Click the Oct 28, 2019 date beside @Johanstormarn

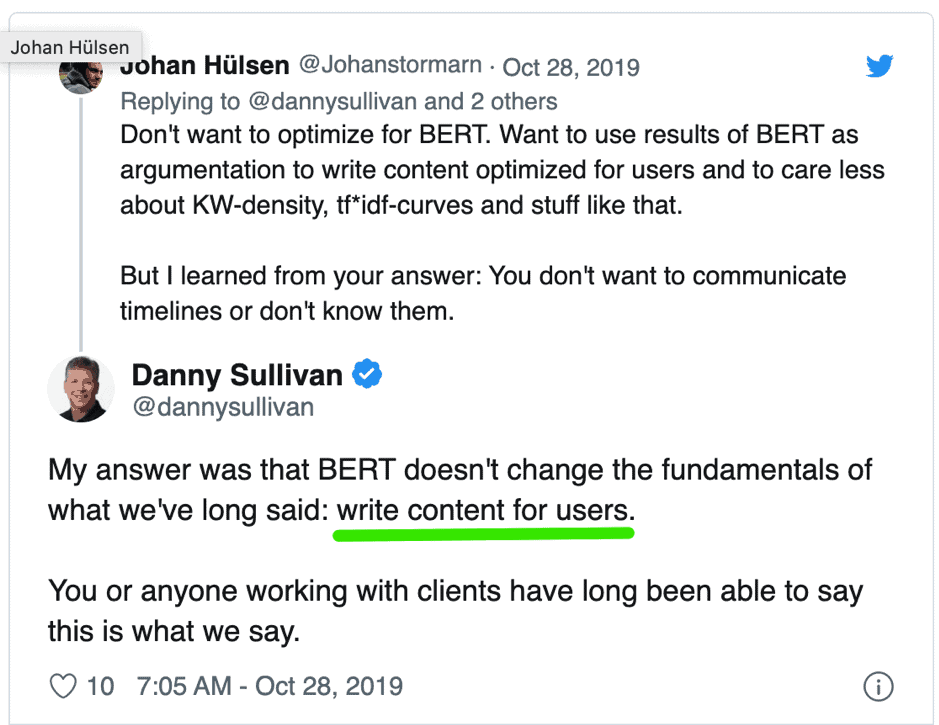[571, 67]
